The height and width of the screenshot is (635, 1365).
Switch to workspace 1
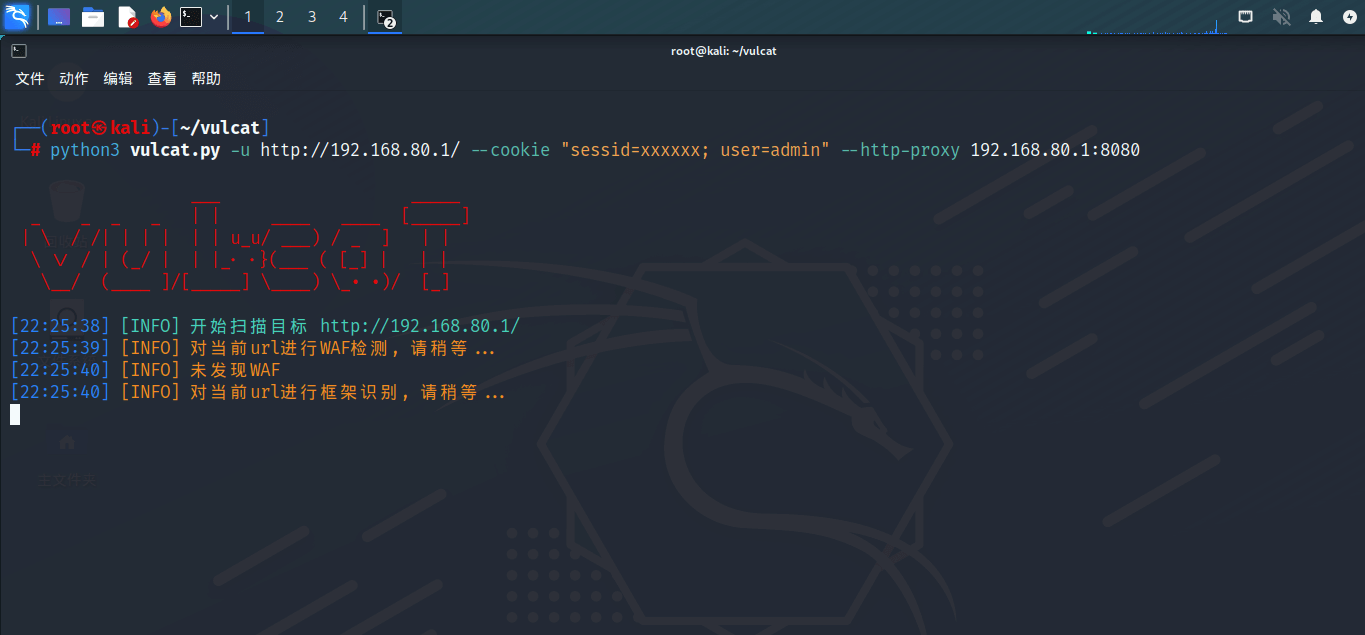[x=248, y=17]
